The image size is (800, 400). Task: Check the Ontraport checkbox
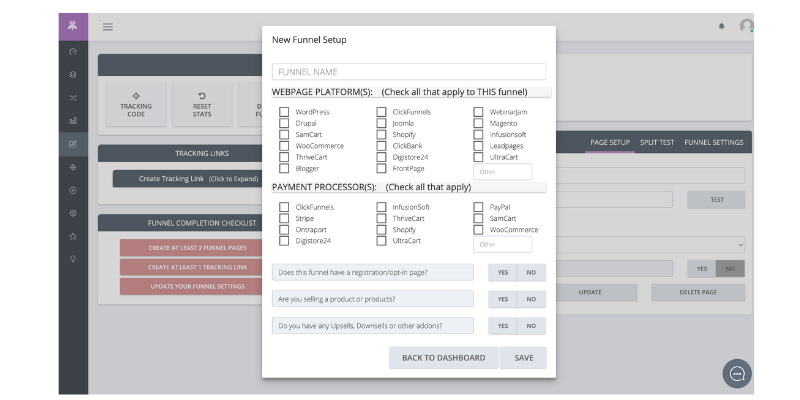284,230
